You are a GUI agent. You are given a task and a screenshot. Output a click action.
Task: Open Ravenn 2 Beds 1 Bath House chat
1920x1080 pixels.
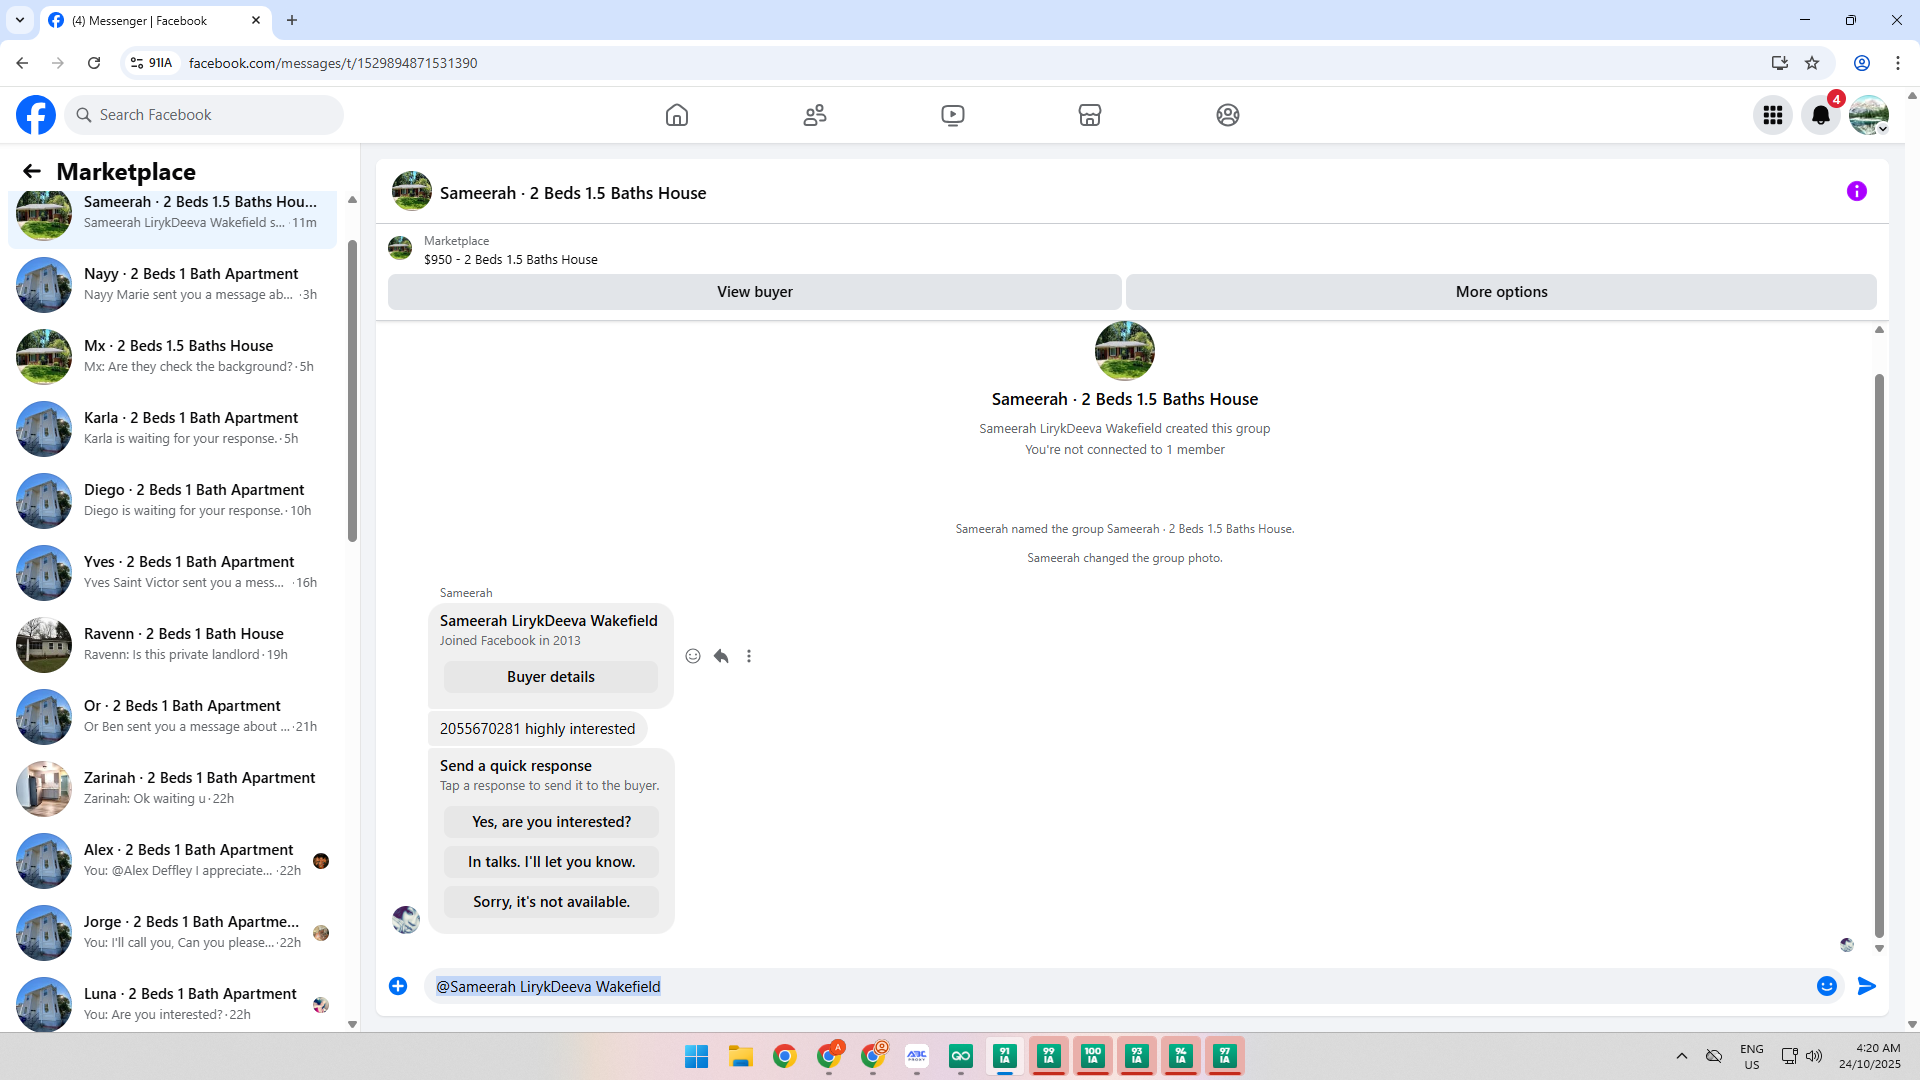coord(173,644)
